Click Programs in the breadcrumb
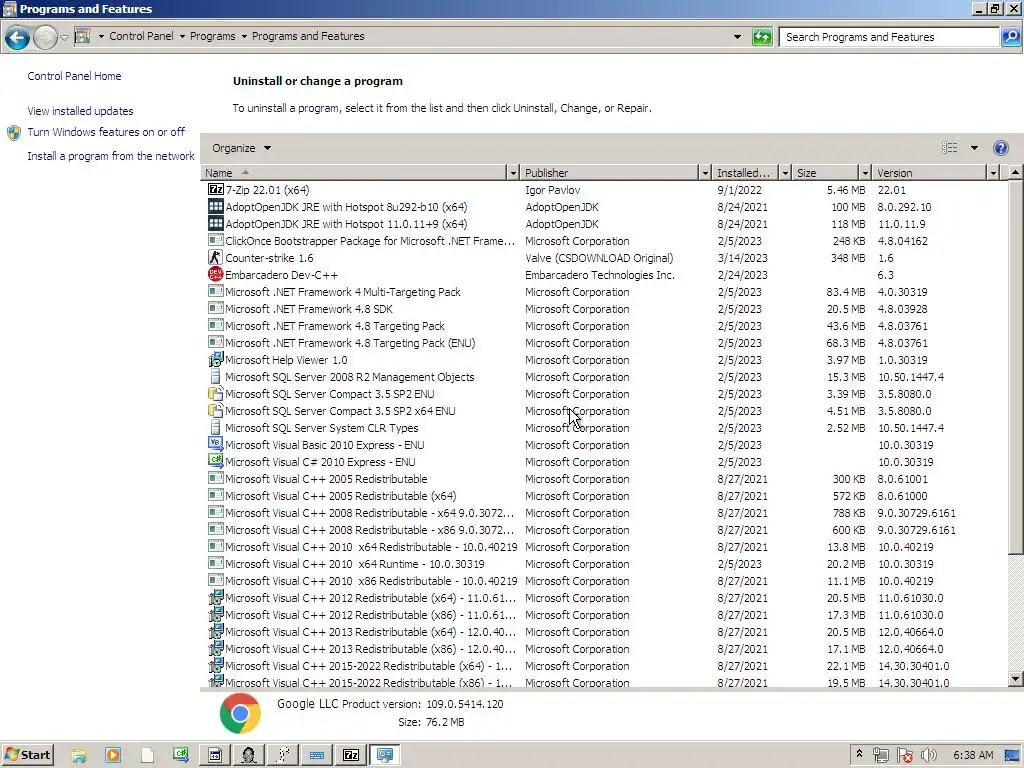The height and width of the screenshot is (768, 1024). tap(212, 36)
